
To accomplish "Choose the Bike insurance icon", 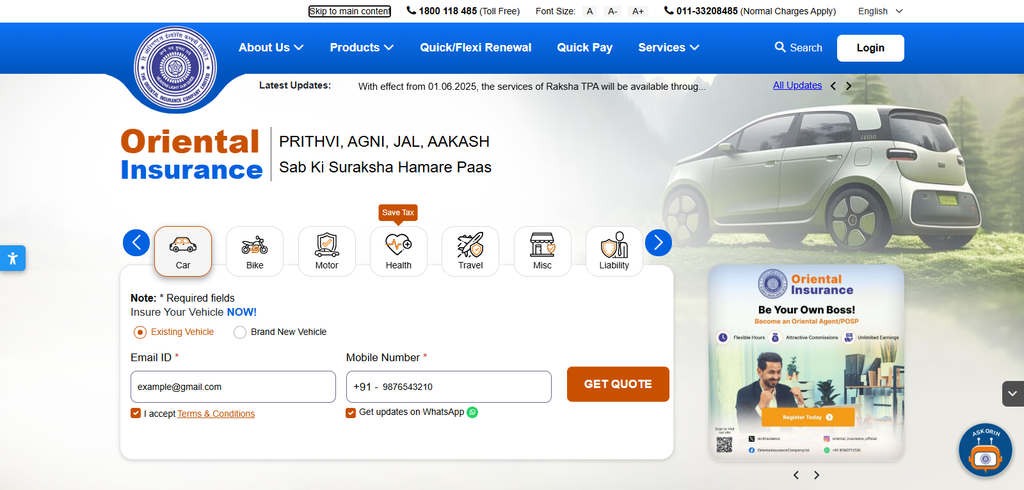I will pos(255,251).
